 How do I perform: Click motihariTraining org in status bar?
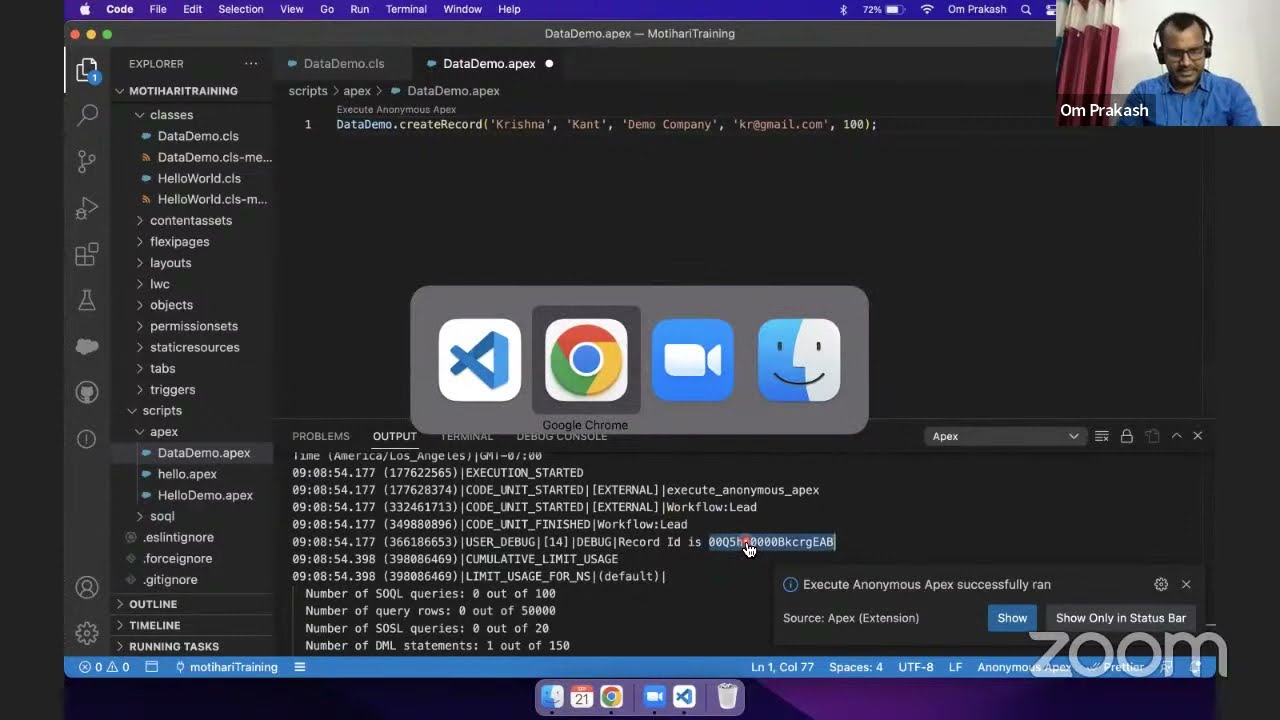(x=226, y=667)
